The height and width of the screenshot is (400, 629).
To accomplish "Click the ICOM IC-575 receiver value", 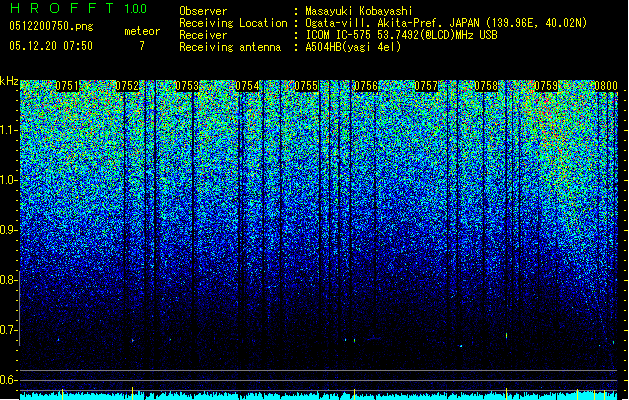I will (401, 35).
